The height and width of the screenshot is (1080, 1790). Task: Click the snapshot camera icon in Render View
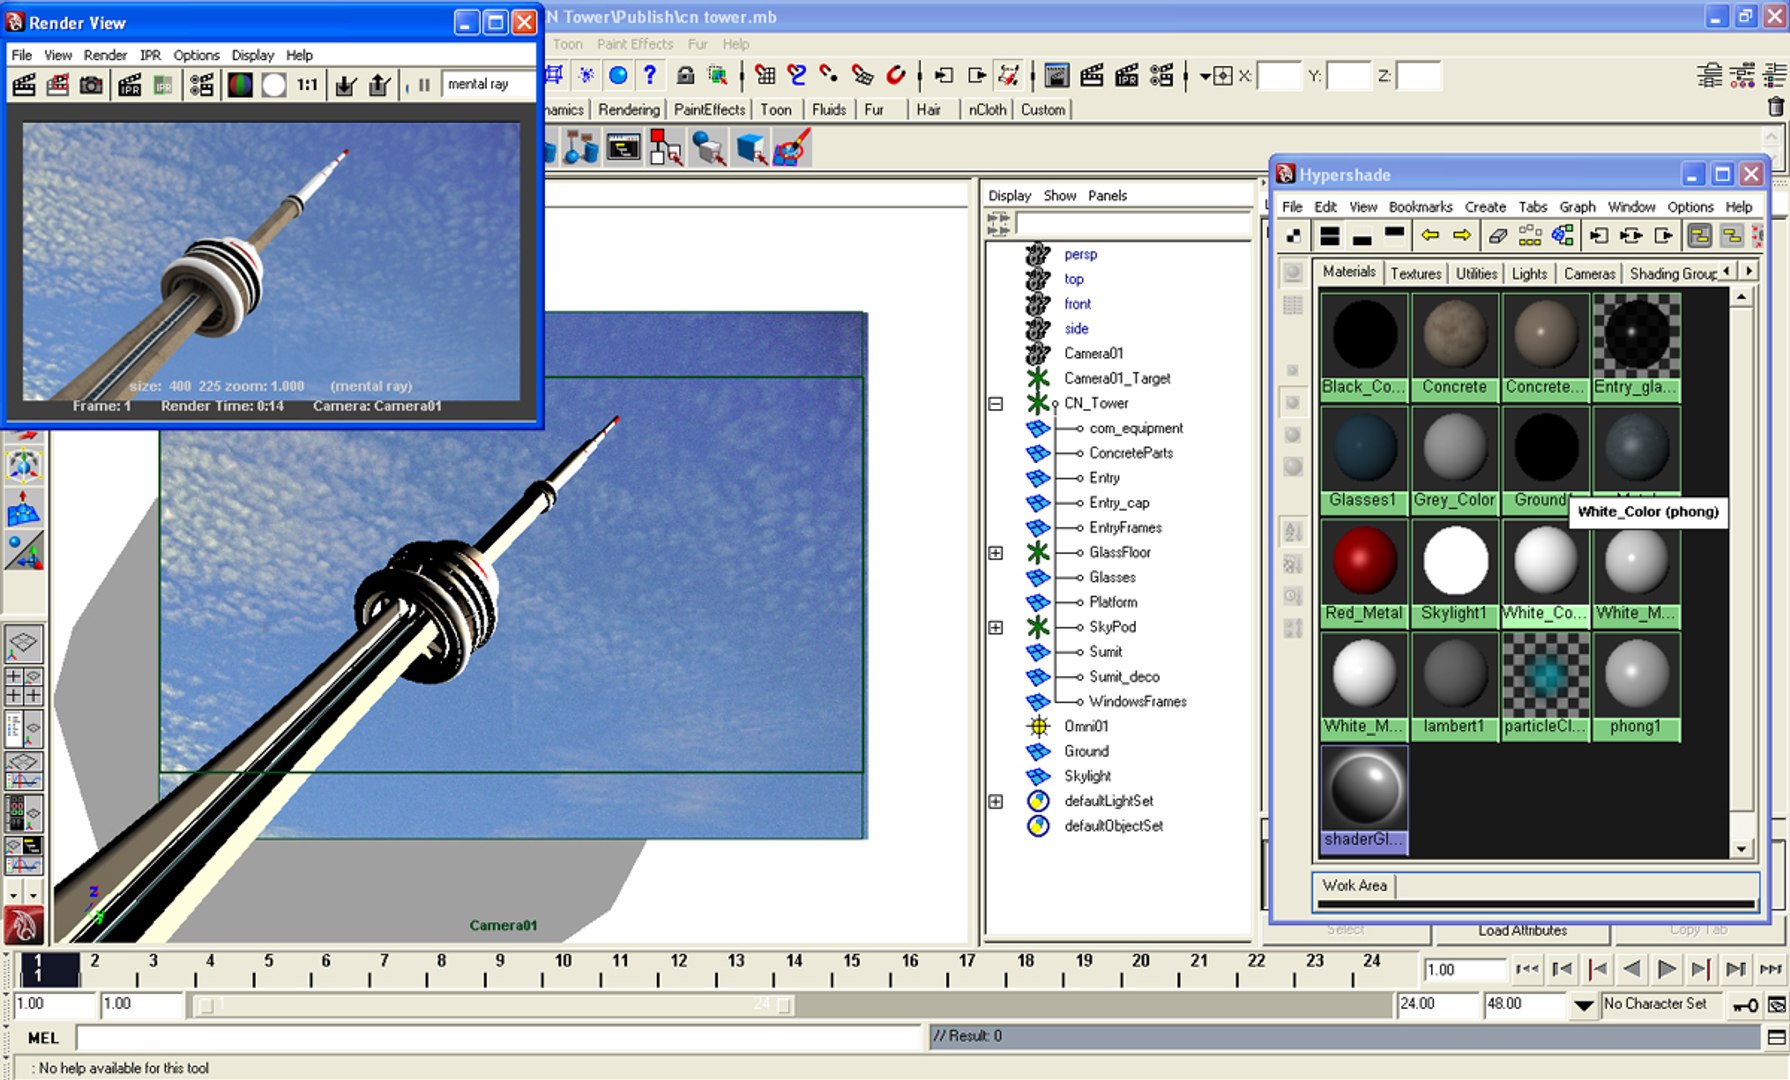tap(91, 85)
